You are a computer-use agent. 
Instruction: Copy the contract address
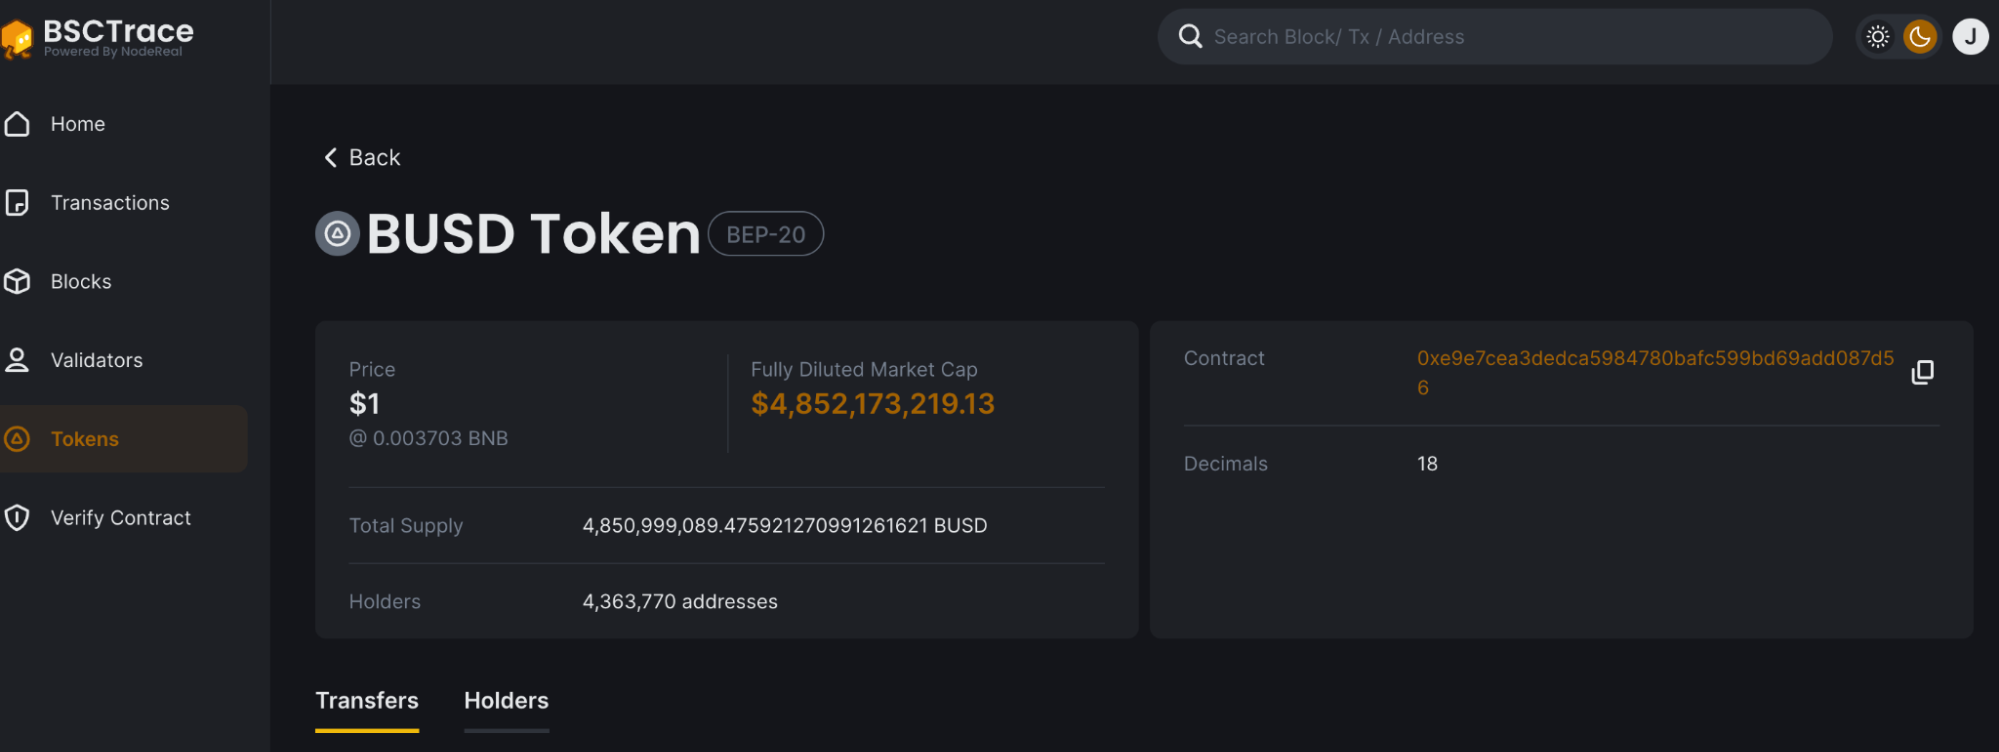1922,373
